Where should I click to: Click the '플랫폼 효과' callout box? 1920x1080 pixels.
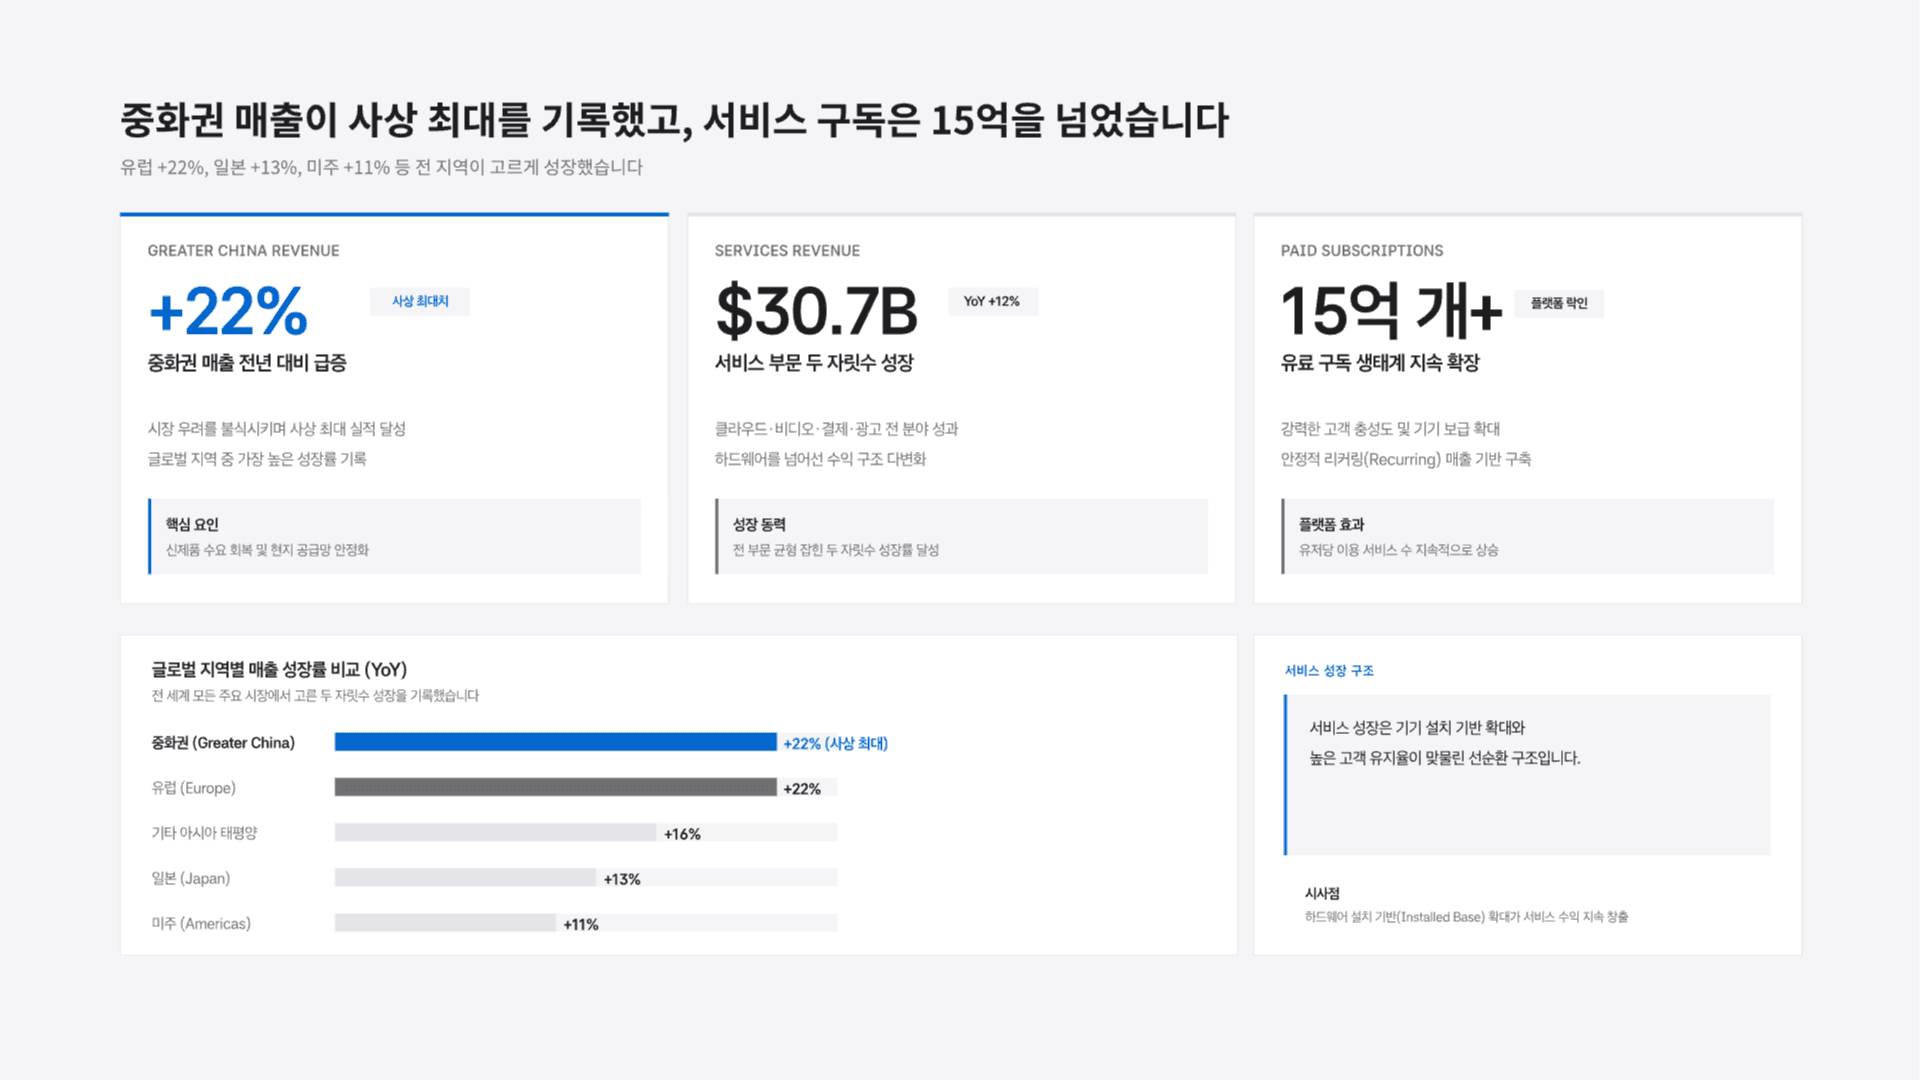pyautogui.click(x=1527, y=537)
